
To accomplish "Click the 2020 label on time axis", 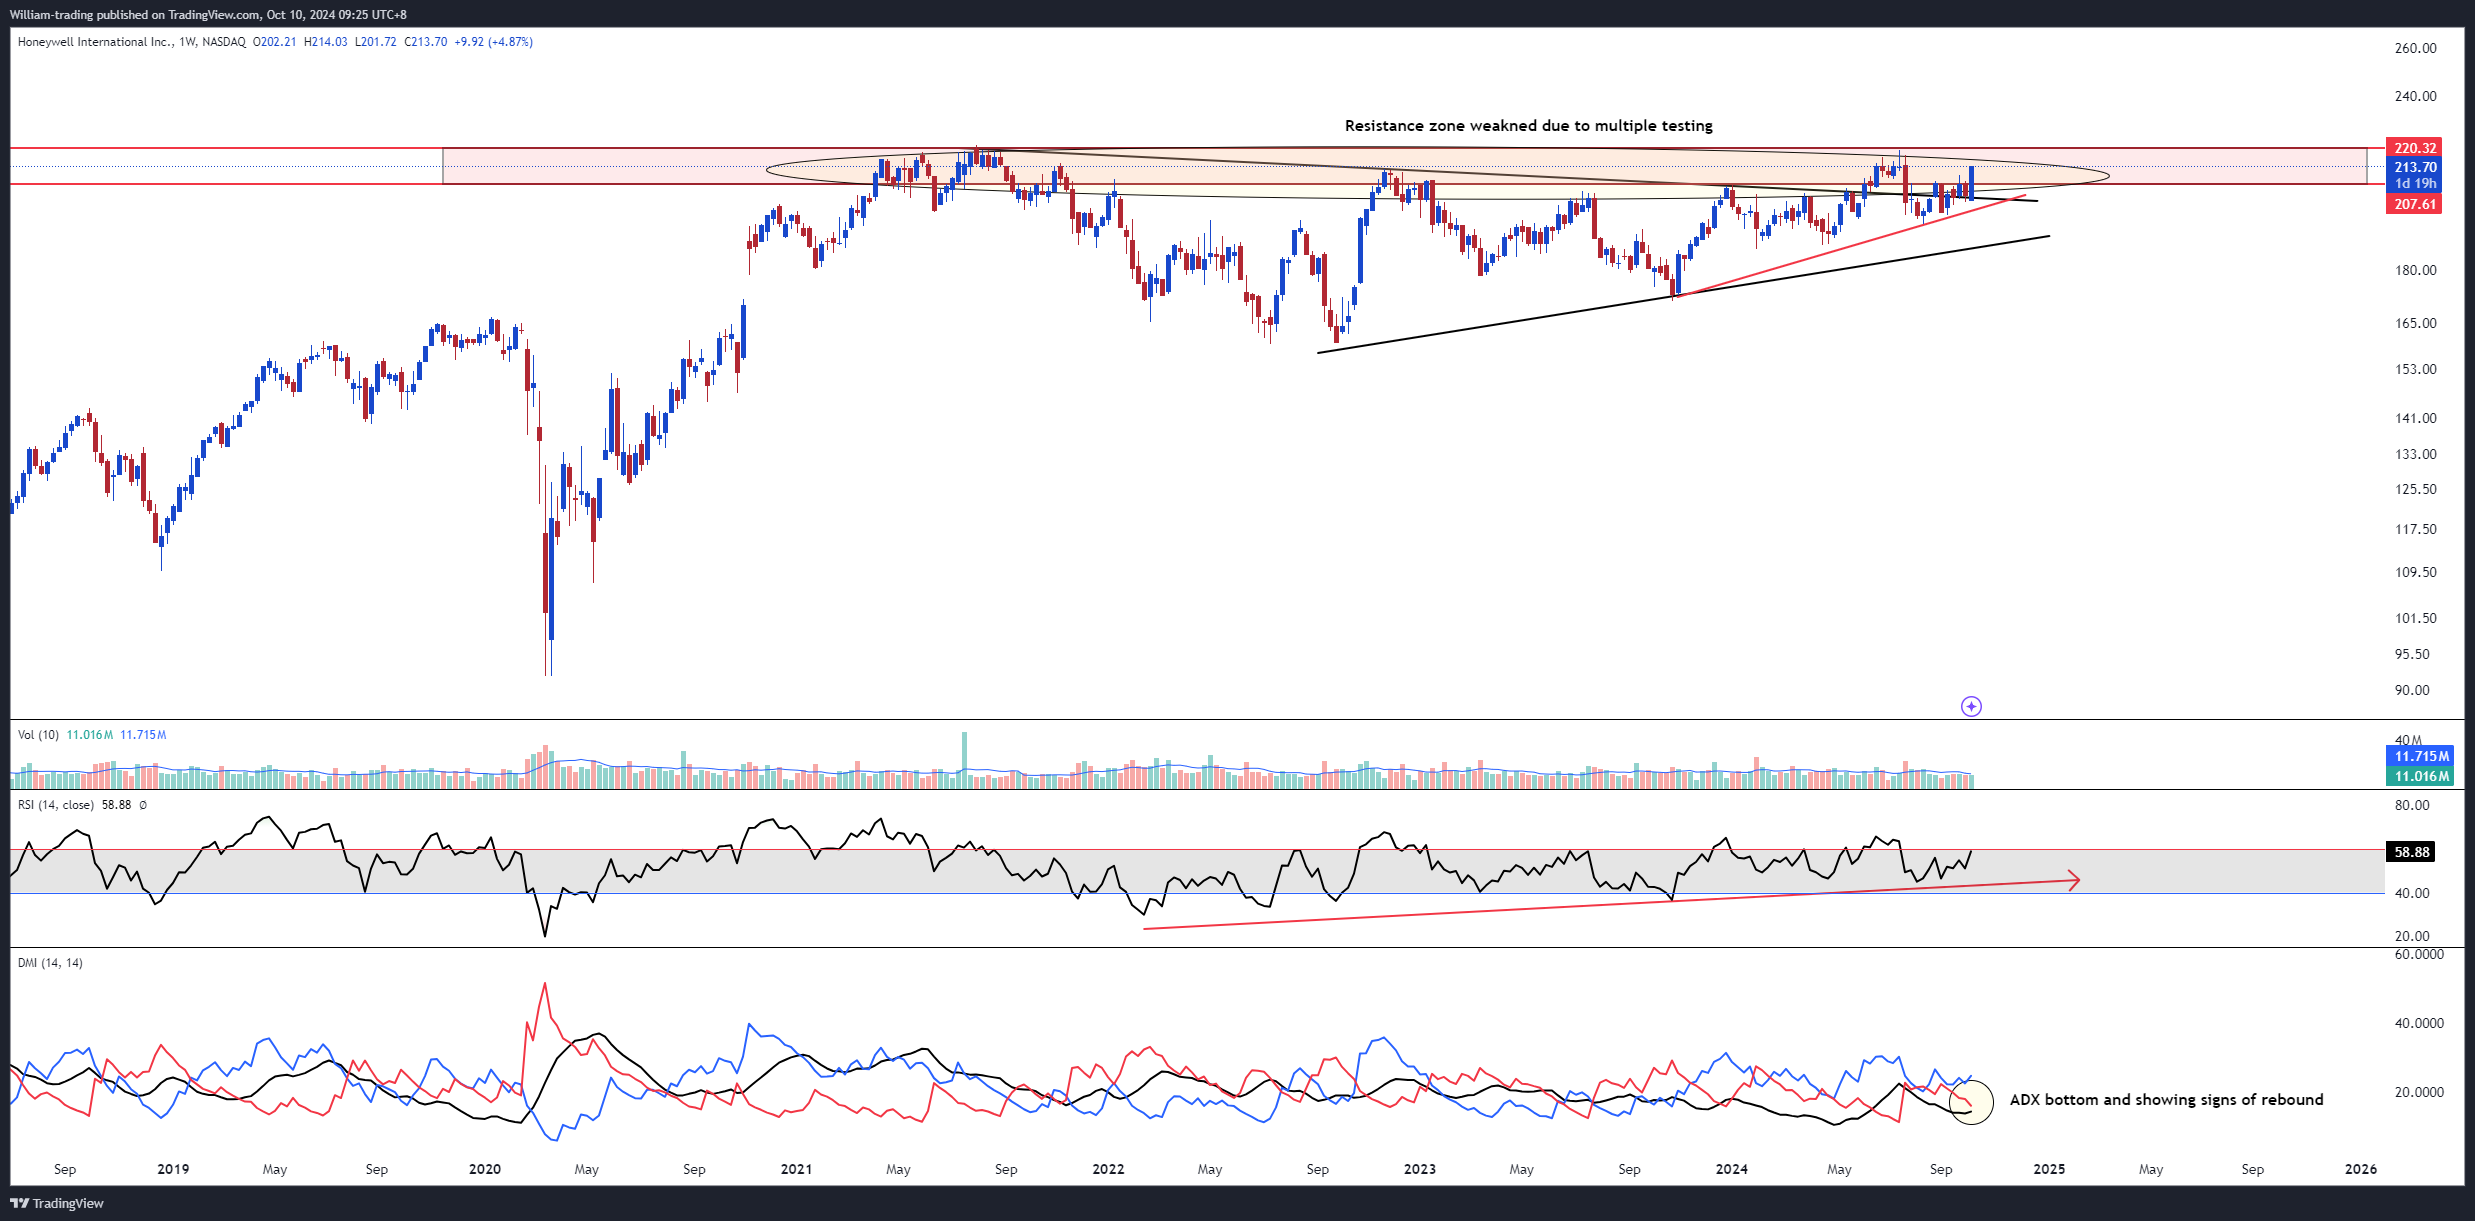I will coord(485,1169).
